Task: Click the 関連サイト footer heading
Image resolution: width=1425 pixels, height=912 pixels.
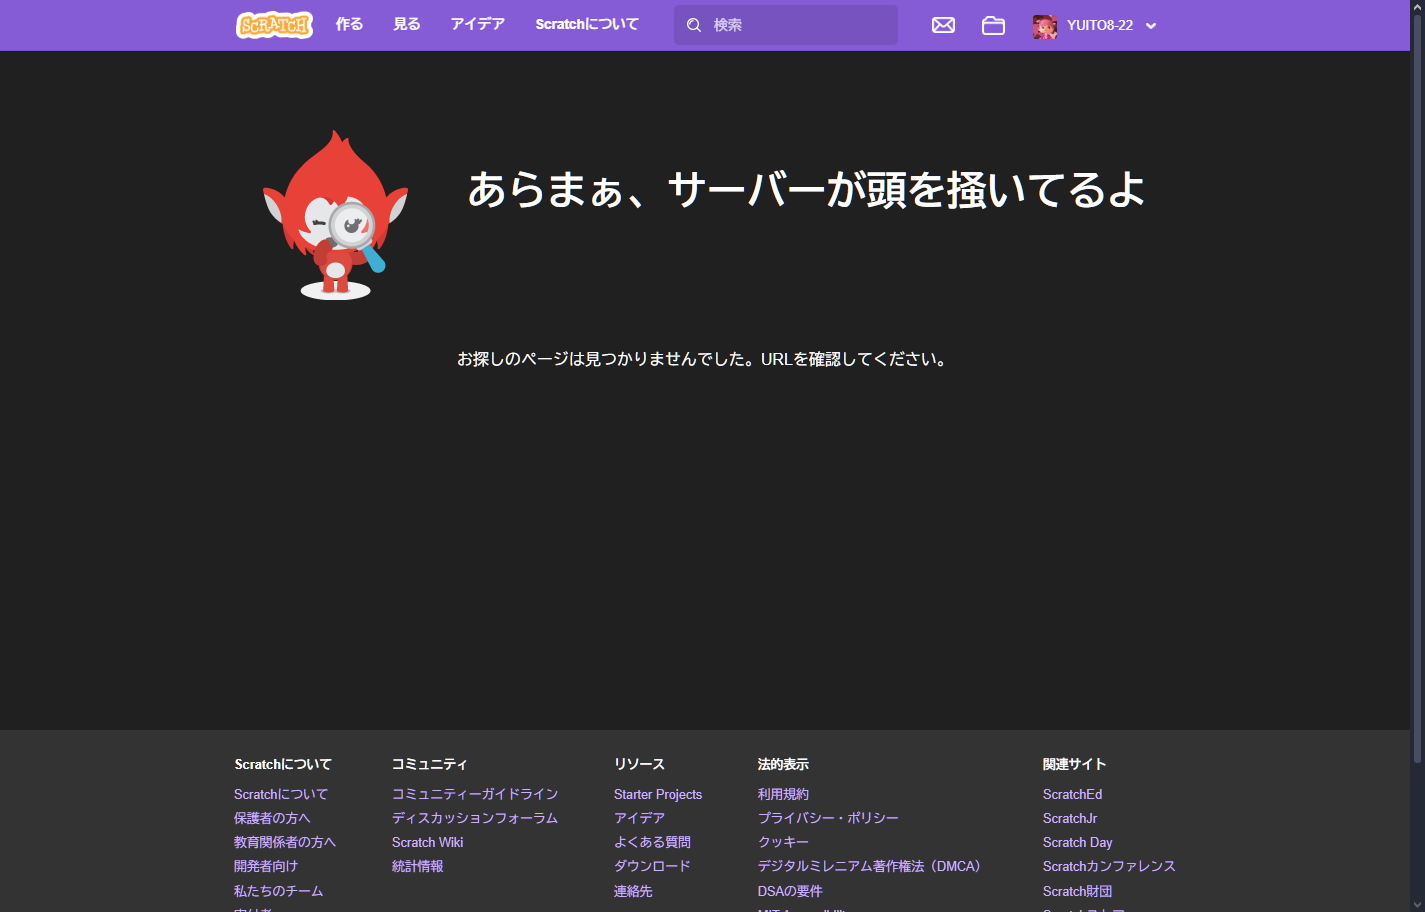Action: click(x=1075, y=764)
